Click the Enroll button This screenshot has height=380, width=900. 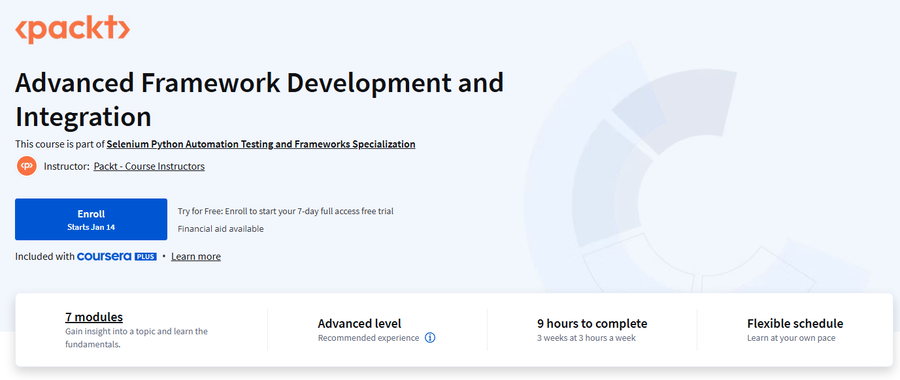click(x=91, y=219)
